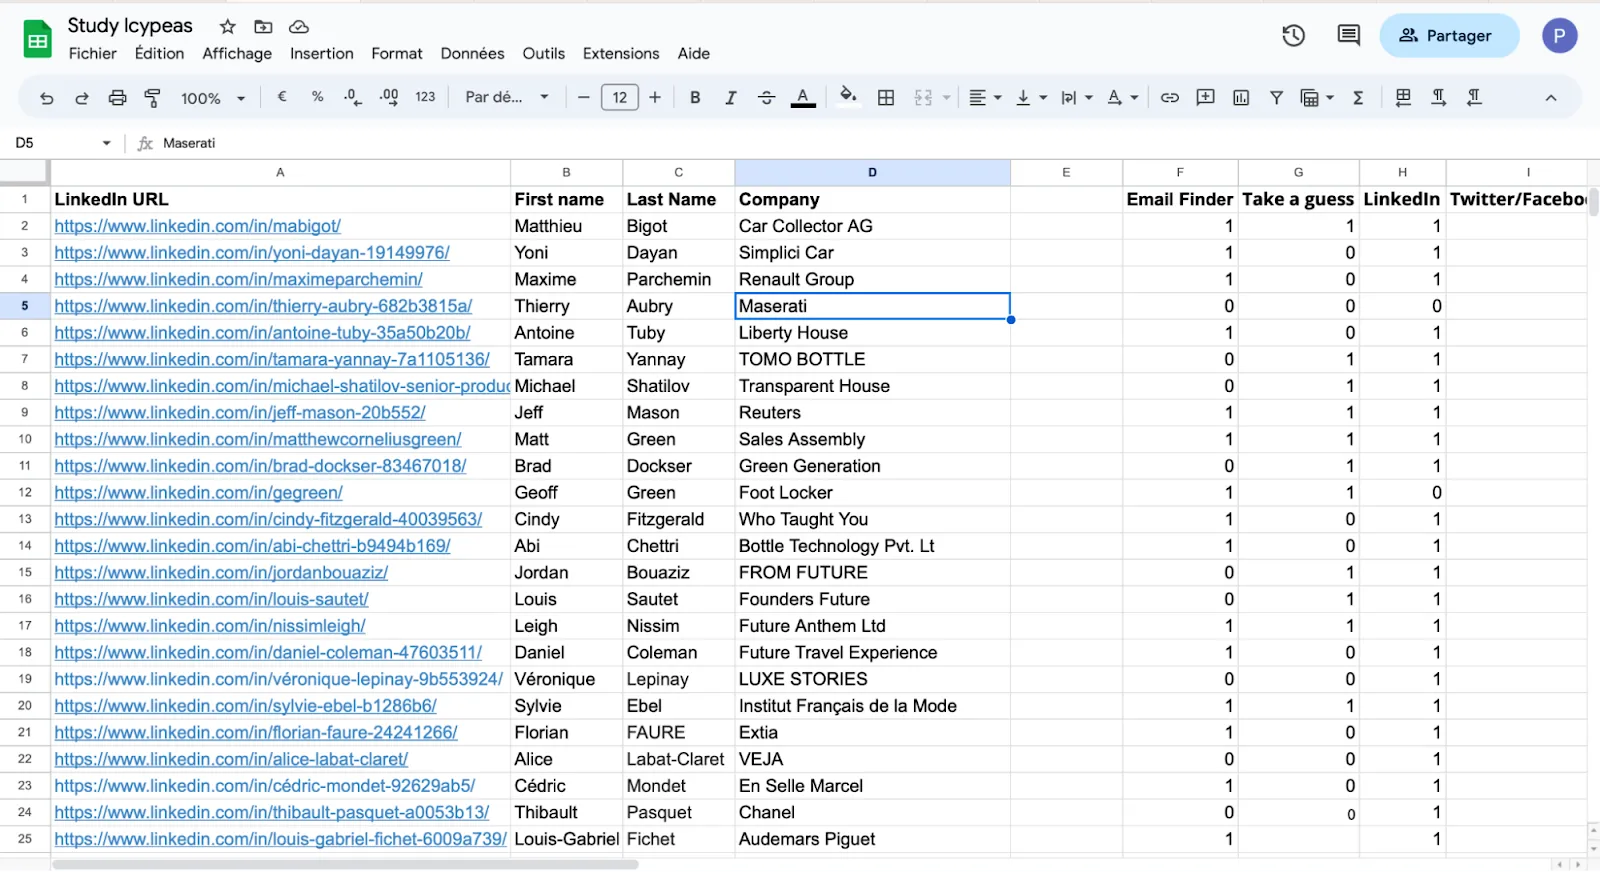Toggle italic formatting

tap(731, 97)
